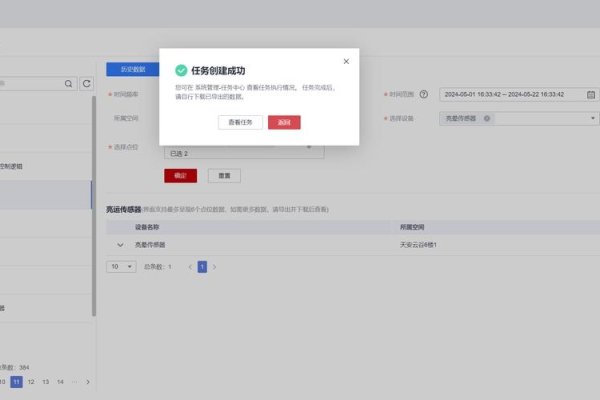This screenshot has height=400, width=600.
Task: Click the 所属空间 column header
Action: (412, 227)
